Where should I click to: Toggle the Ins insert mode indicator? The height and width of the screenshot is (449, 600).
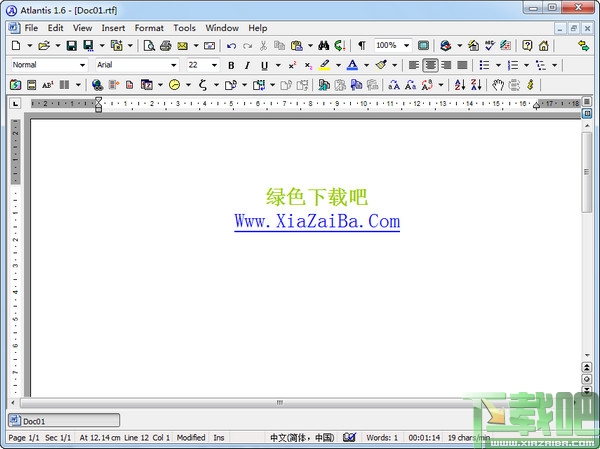tap(219, 437)
